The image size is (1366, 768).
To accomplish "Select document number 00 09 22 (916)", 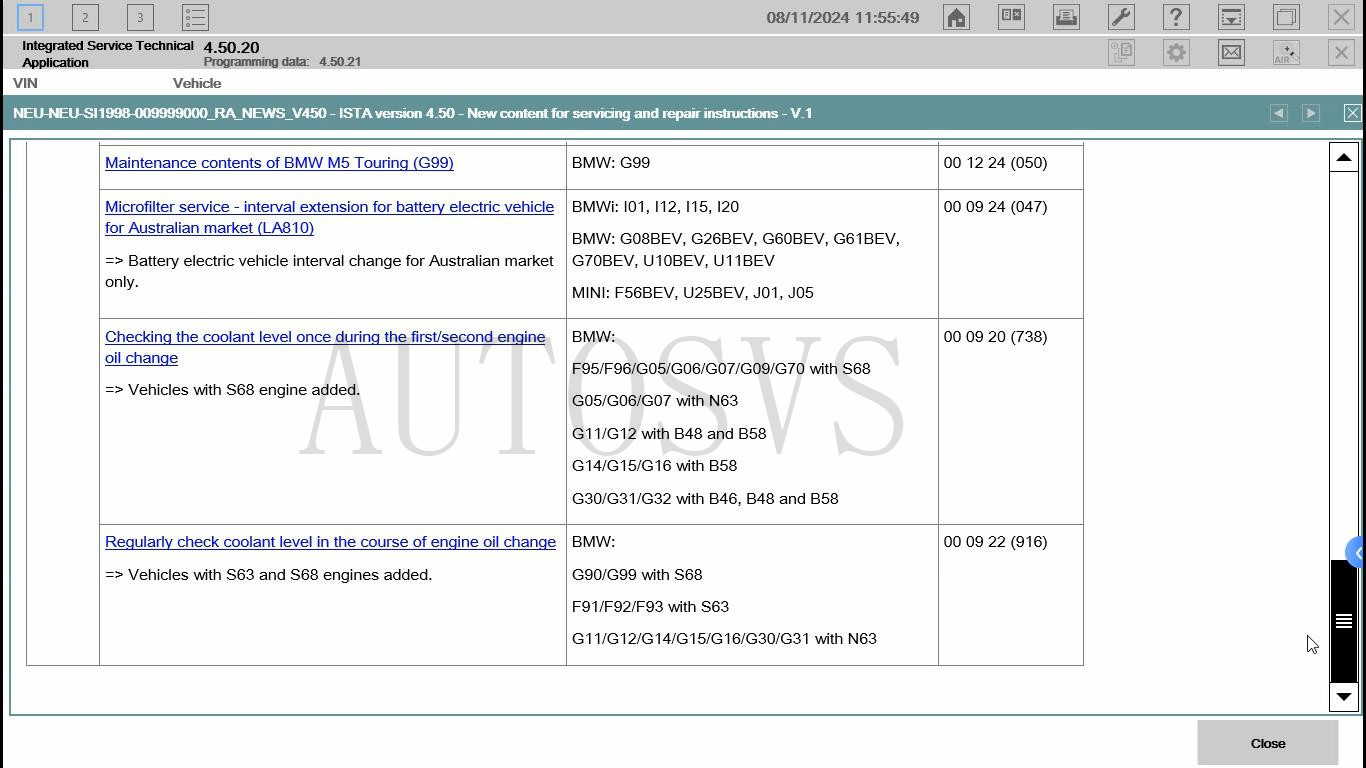I will 995,542.
